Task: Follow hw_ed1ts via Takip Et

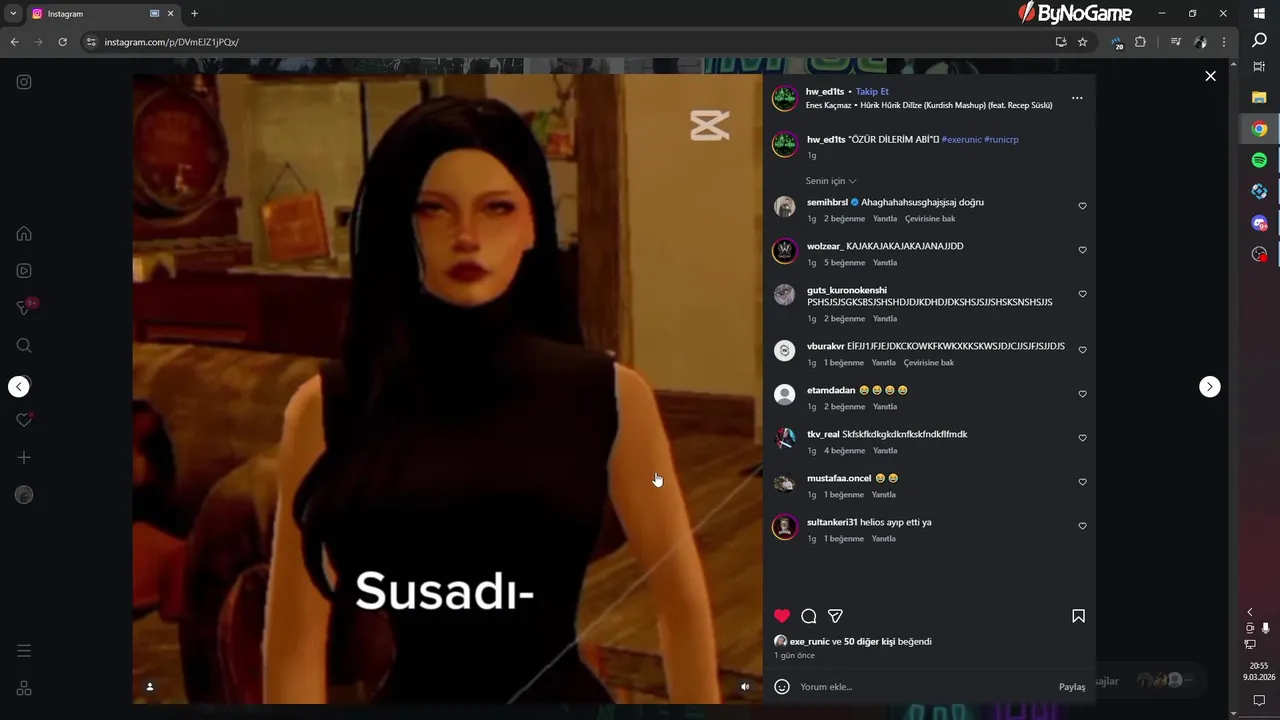Action: click(872, 91)
